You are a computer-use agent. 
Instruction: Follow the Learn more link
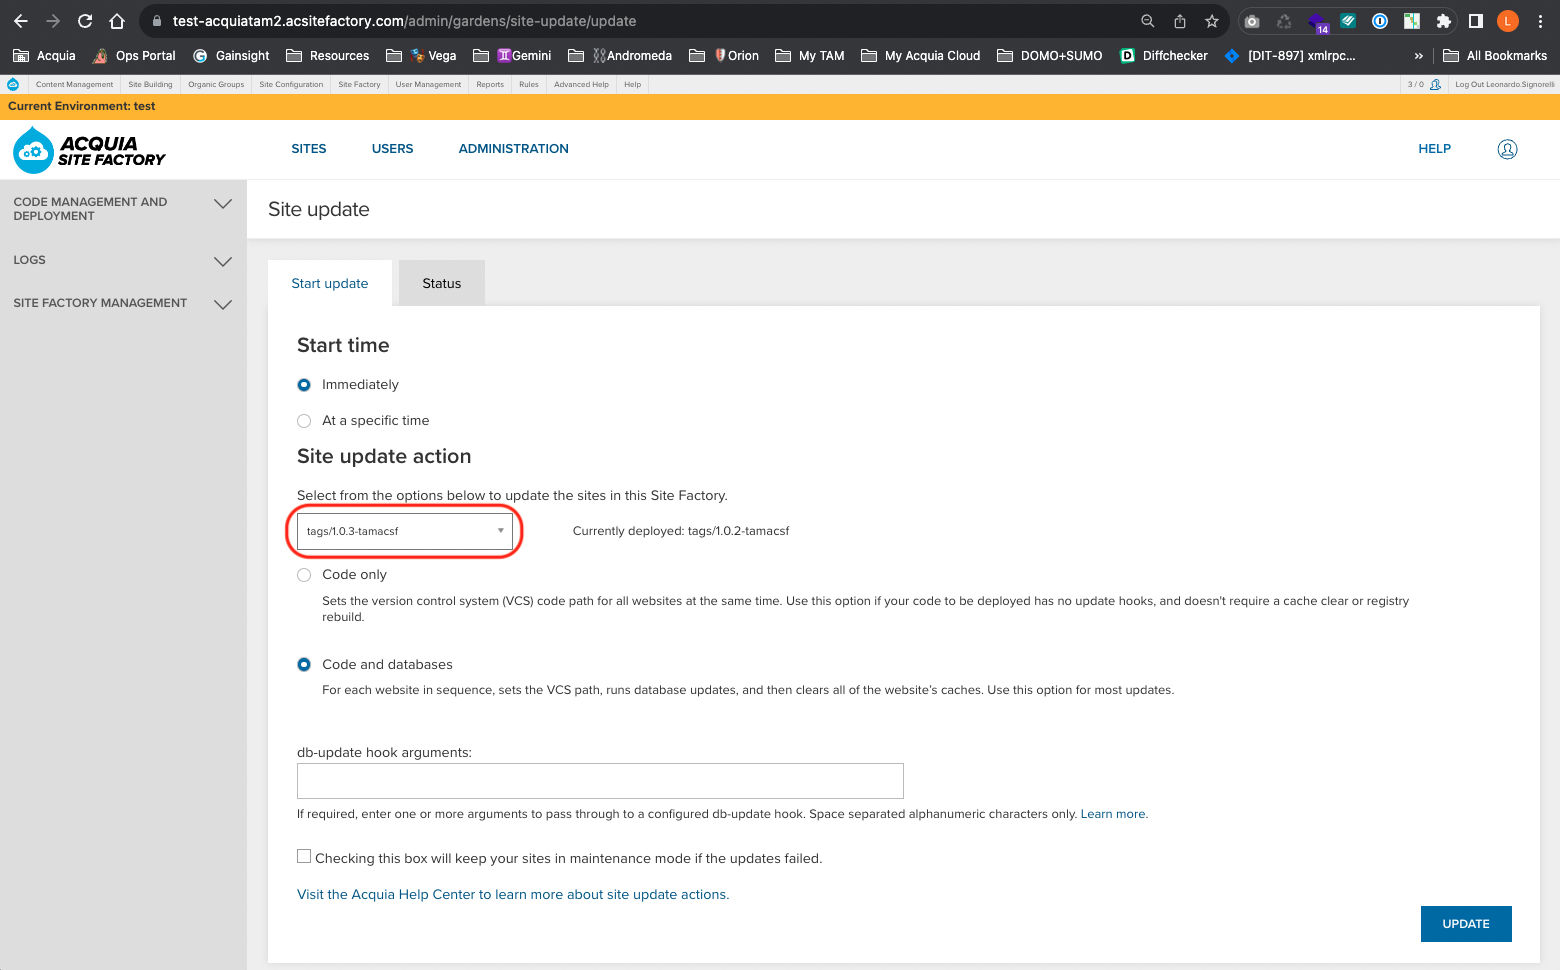pyautogui.click(x=1114, y=814)
